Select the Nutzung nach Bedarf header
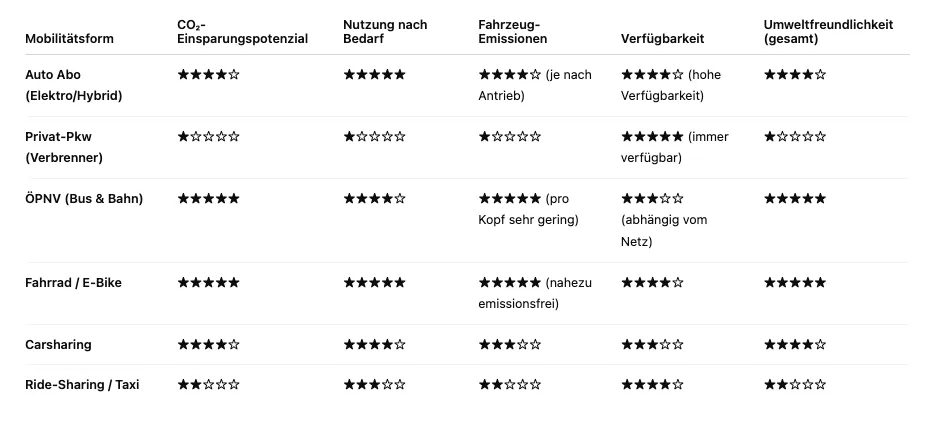 [385, 32]
